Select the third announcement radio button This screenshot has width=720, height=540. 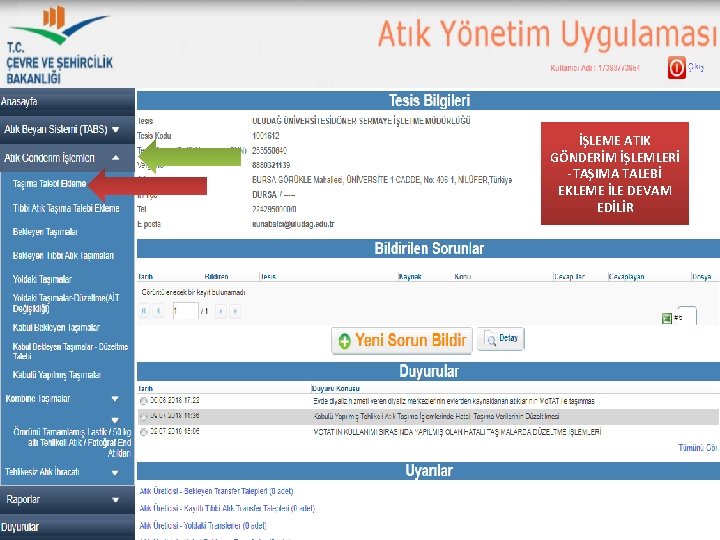144,432
